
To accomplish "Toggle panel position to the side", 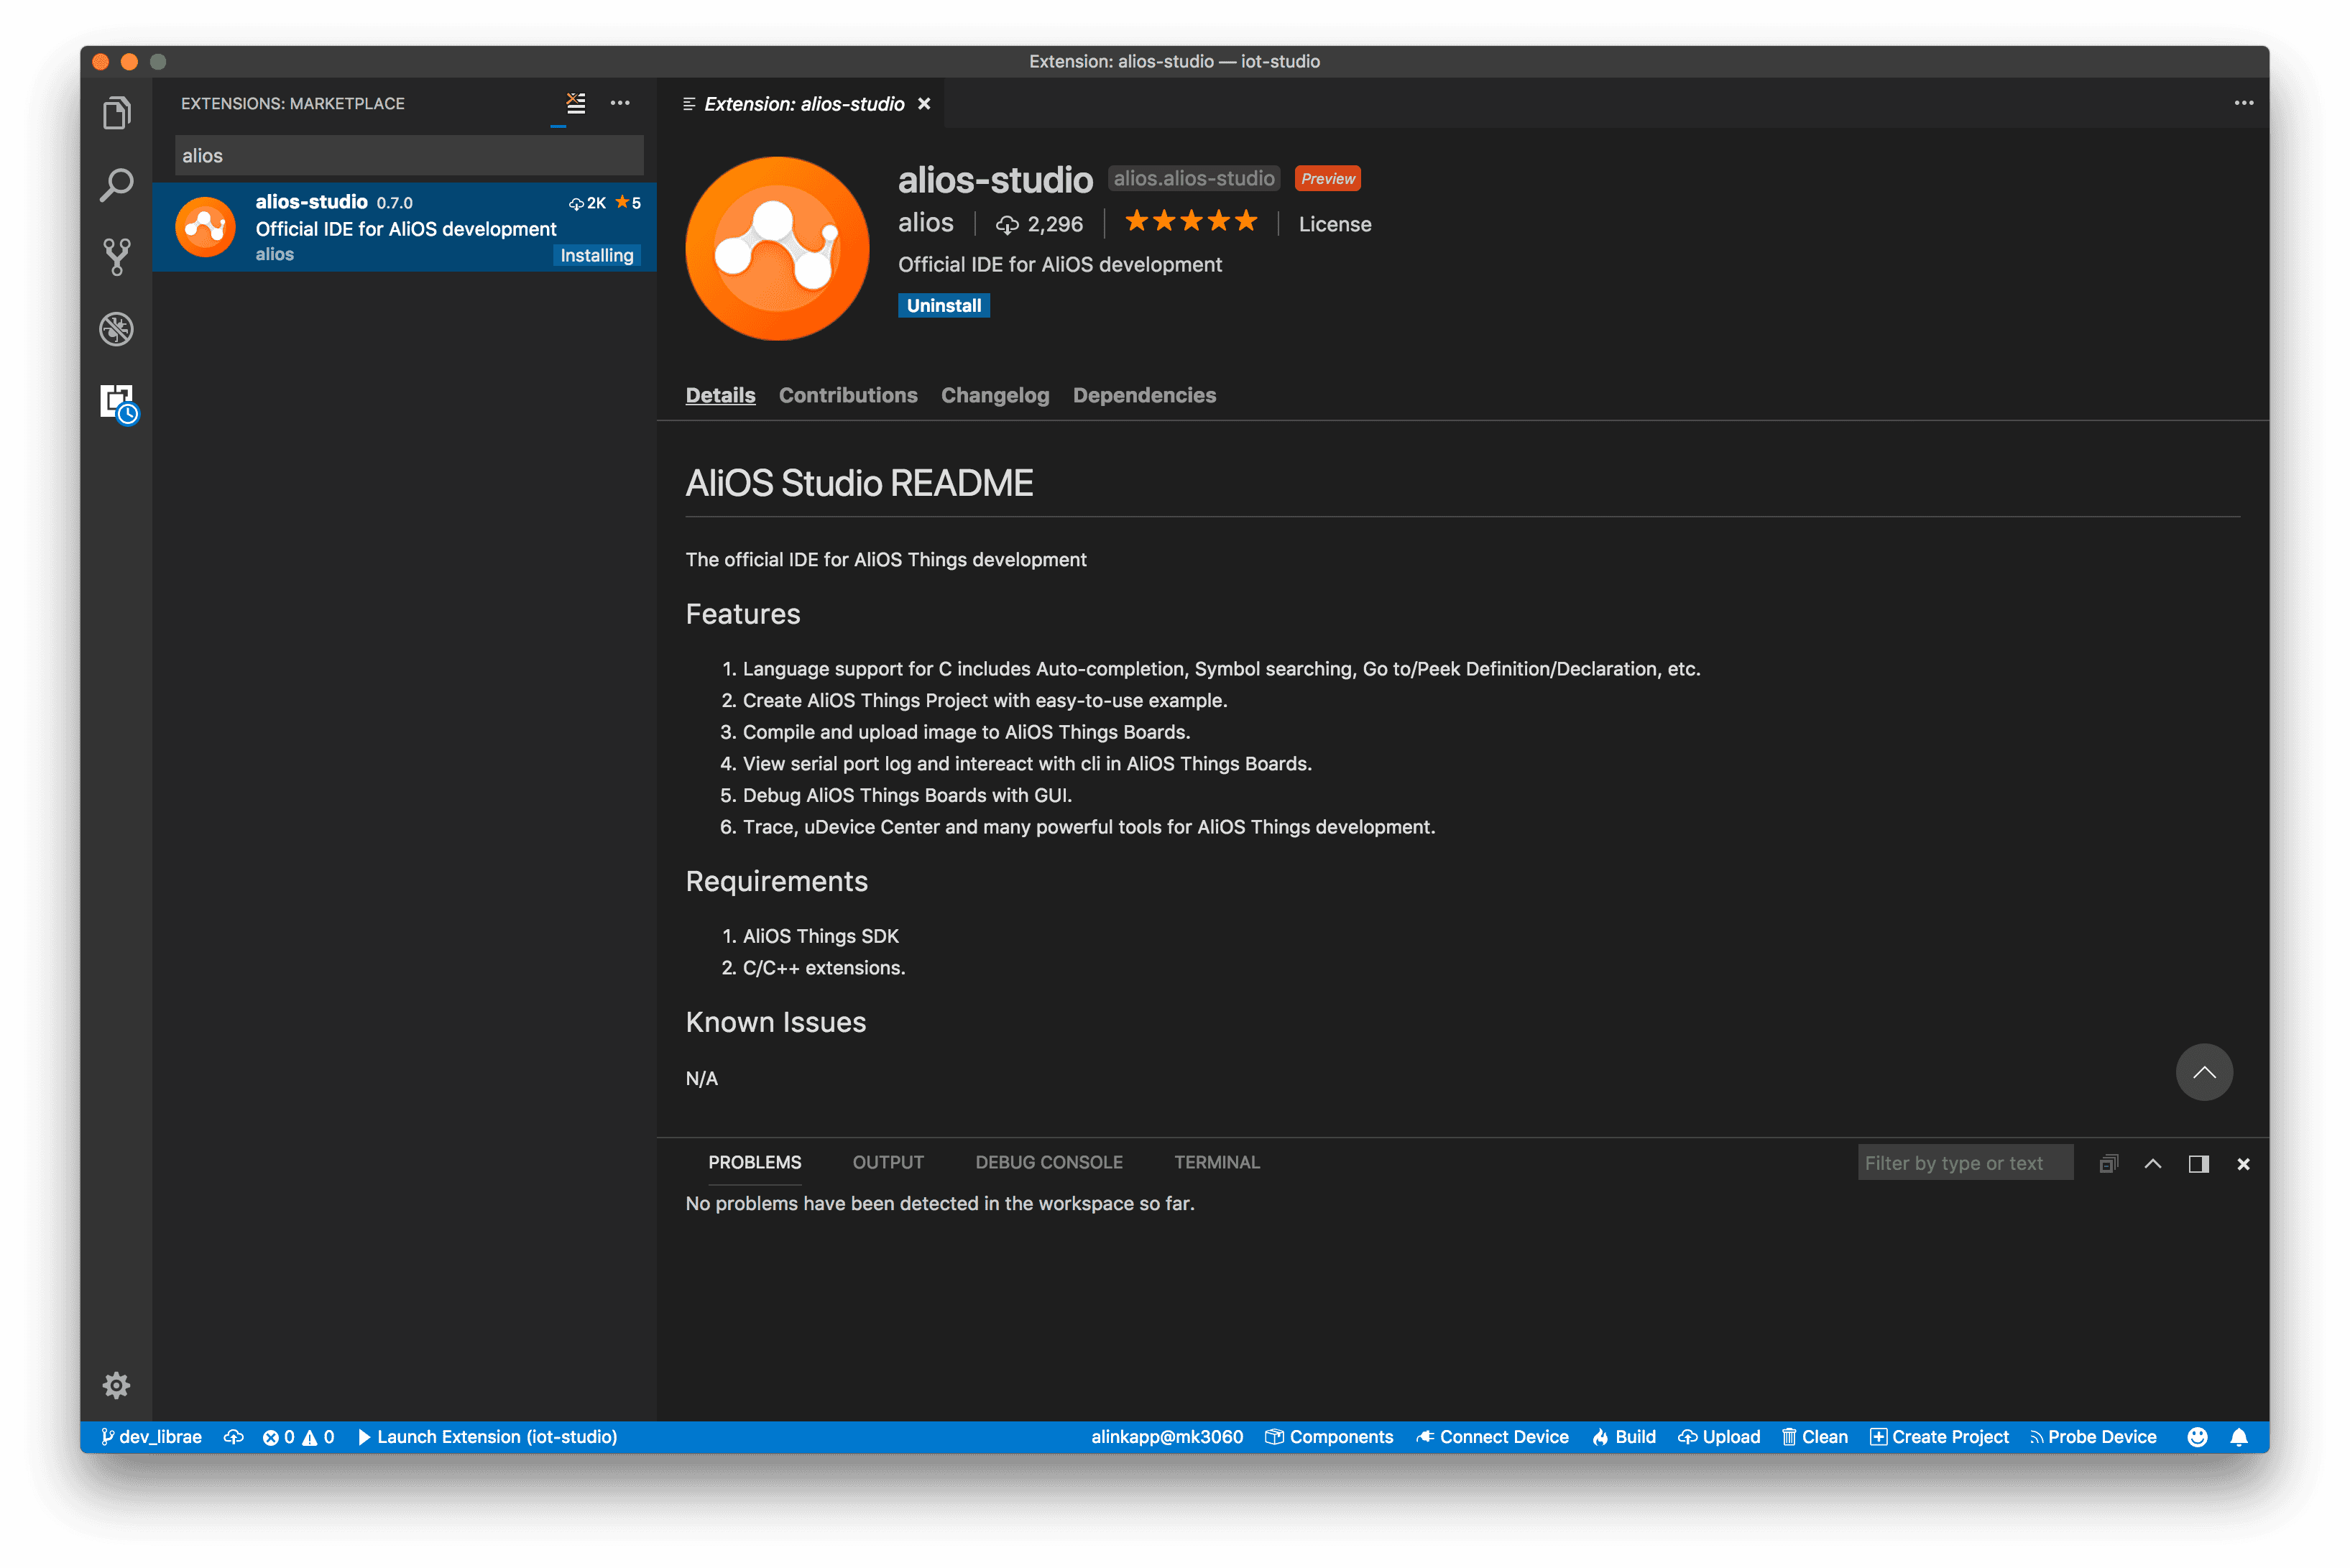I will point(2198,1164).
